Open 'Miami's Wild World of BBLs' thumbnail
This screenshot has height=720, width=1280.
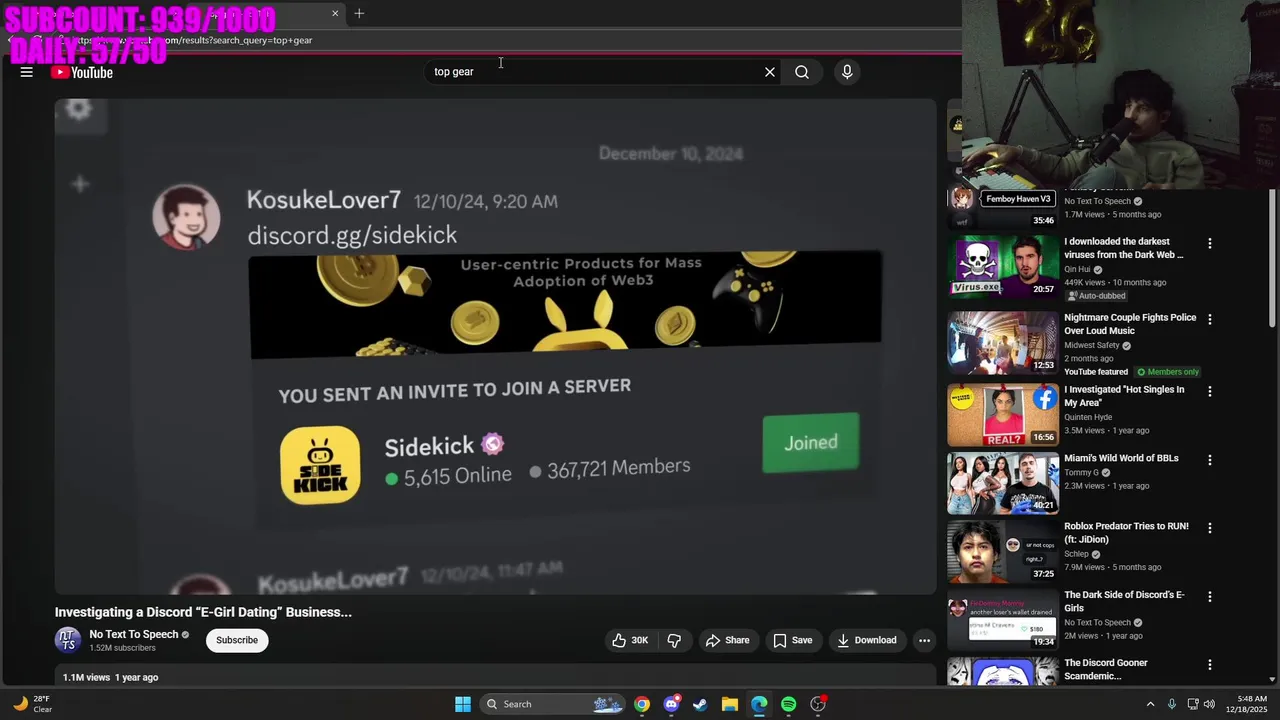point(1003,483)
